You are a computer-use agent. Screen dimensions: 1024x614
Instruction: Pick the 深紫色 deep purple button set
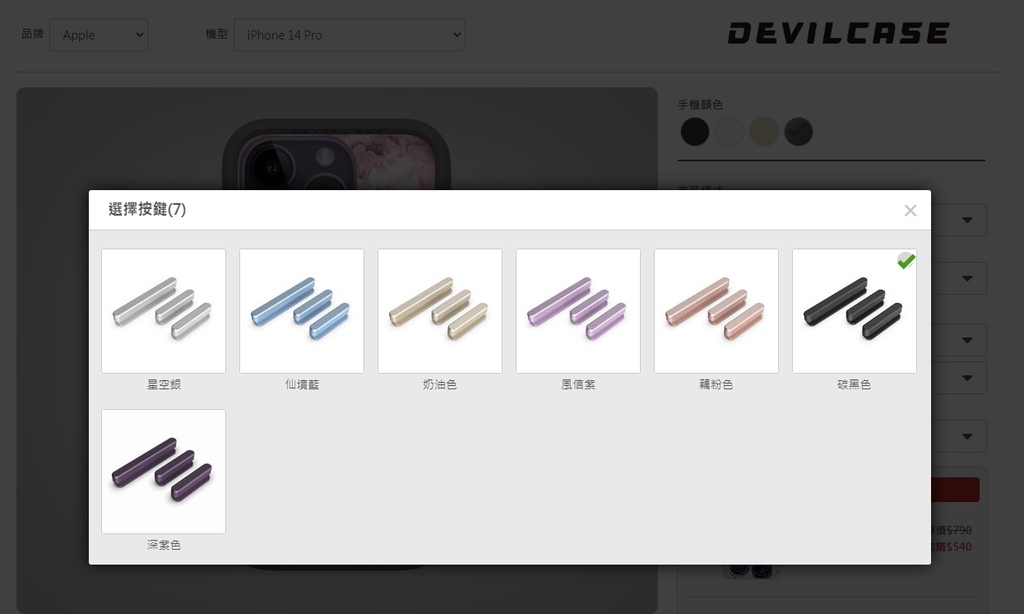163,472
